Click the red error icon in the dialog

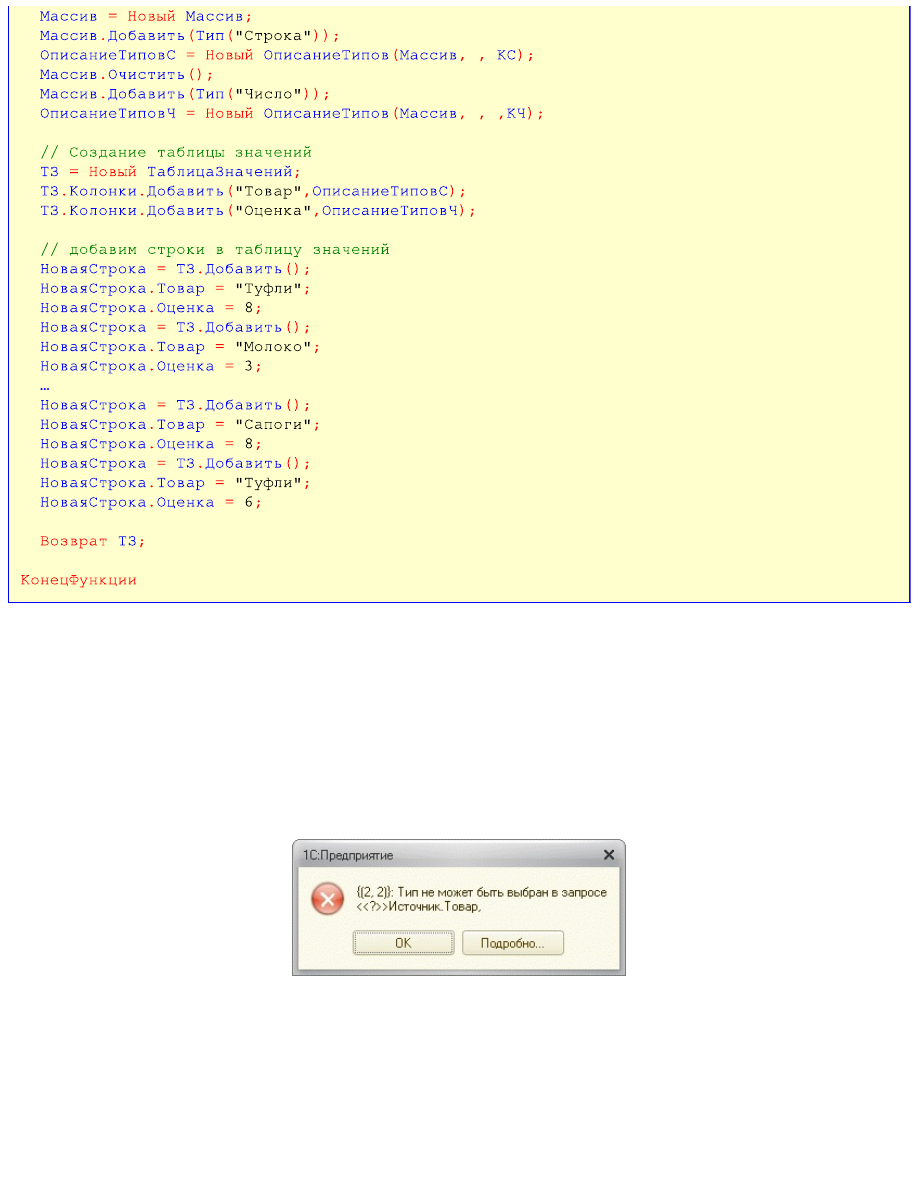pos(327,900)
